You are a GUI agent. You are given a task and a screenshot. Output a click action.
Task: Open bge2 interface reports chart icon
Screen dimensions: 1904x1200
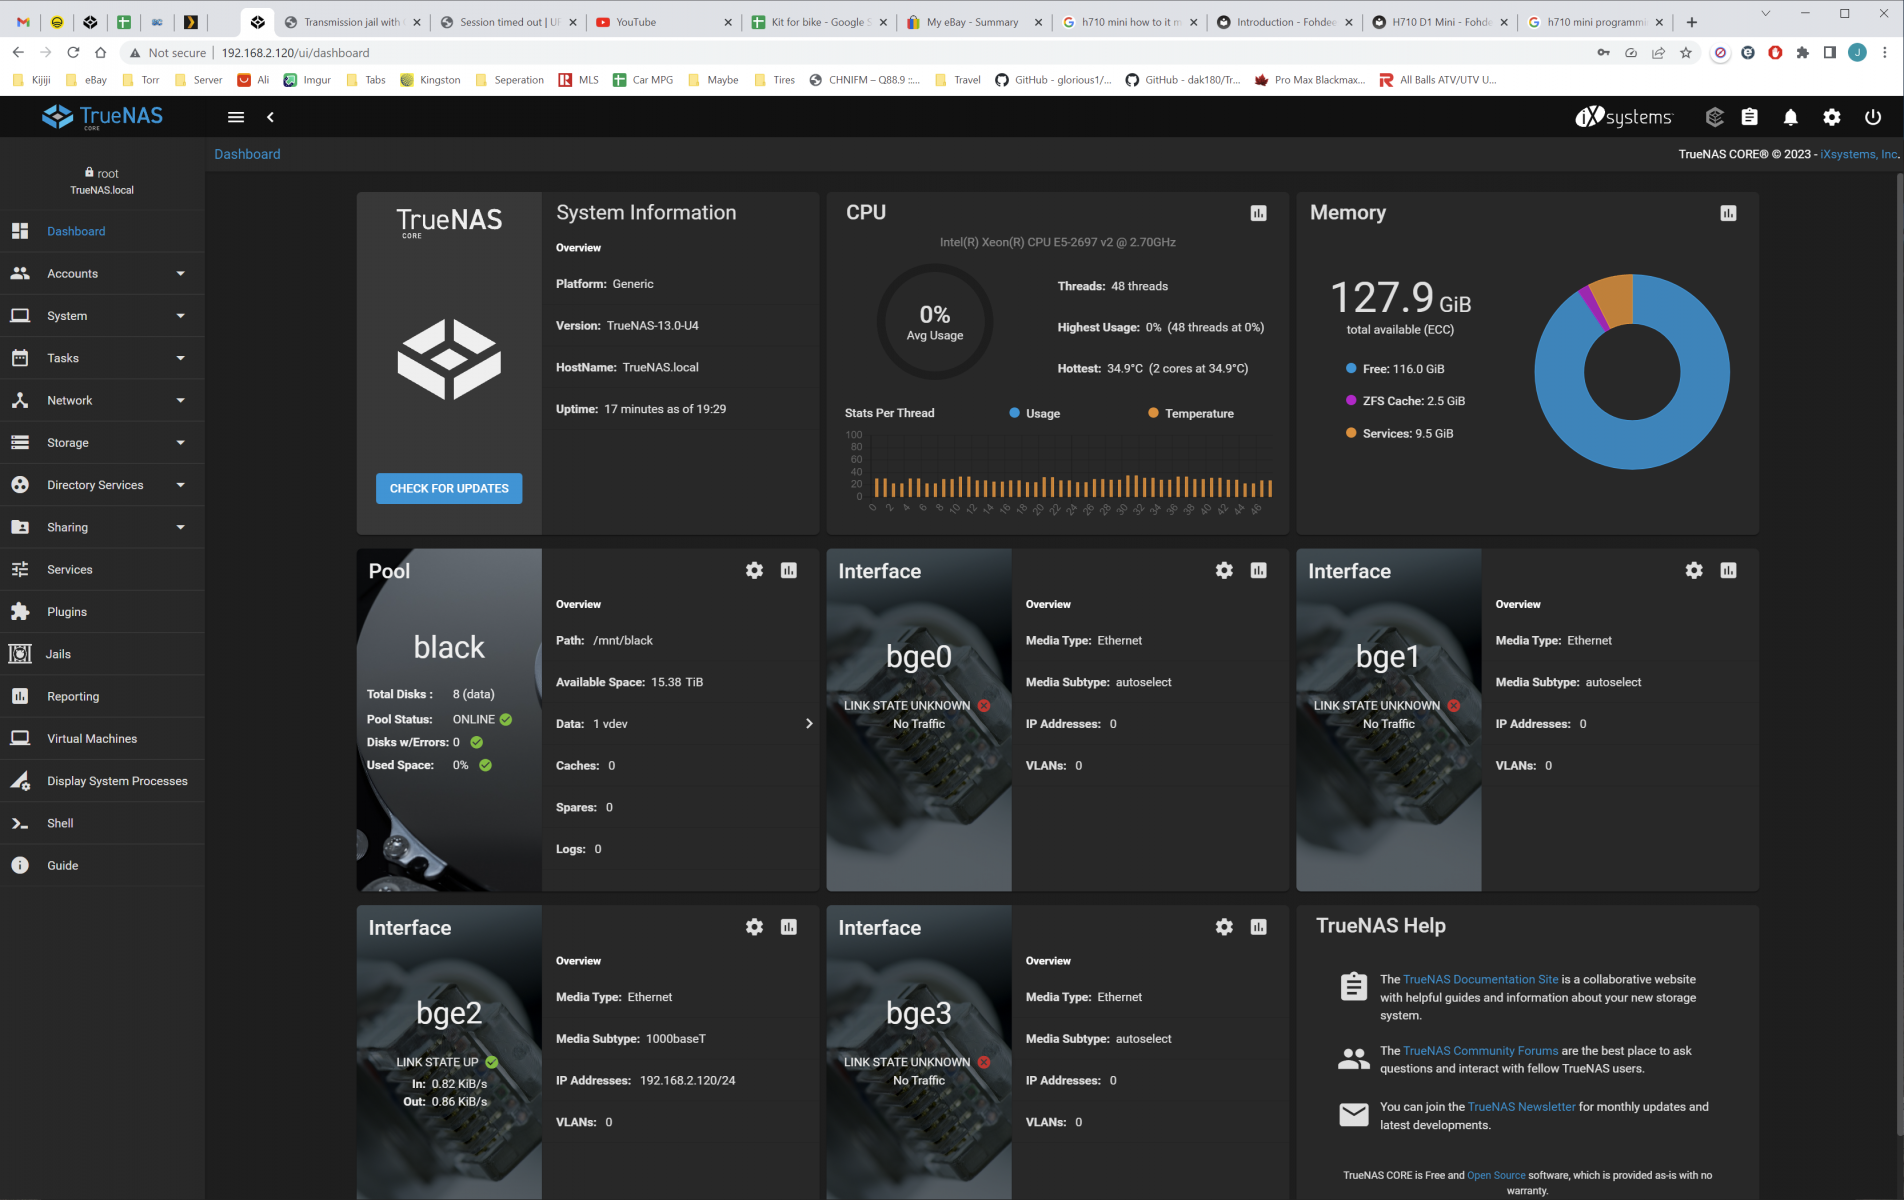(789, 927)
